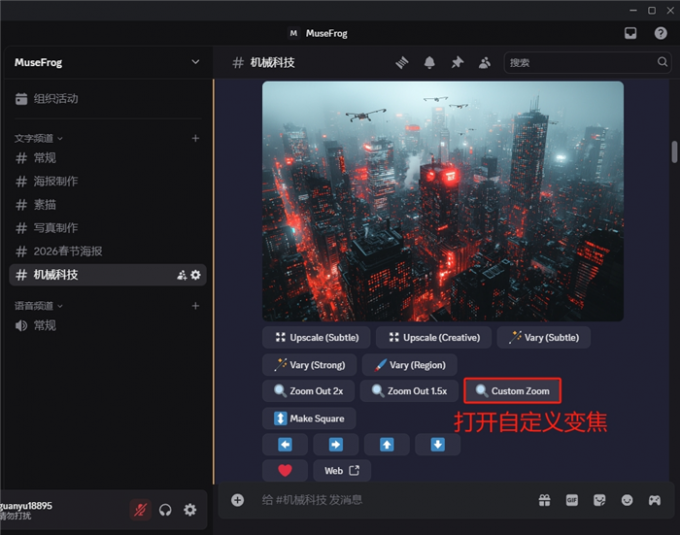Screen dimensions: 680x535
Task: Toggle microphone mute button
Action: [x=140, y=510]
